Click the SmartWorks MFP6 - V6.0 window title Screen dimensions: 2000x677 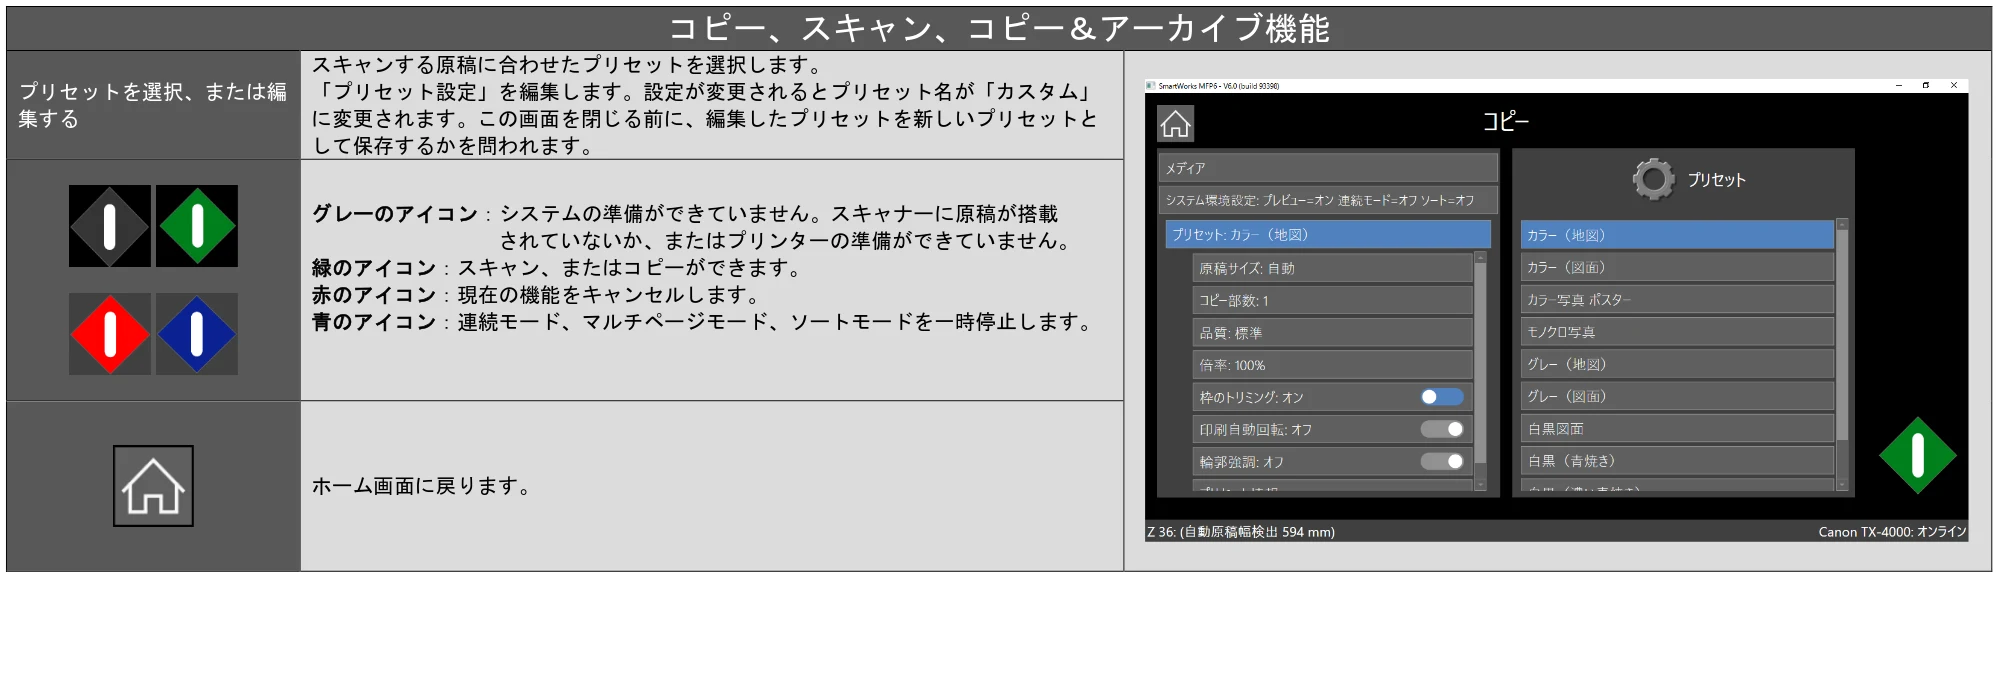coord(1219,86)
